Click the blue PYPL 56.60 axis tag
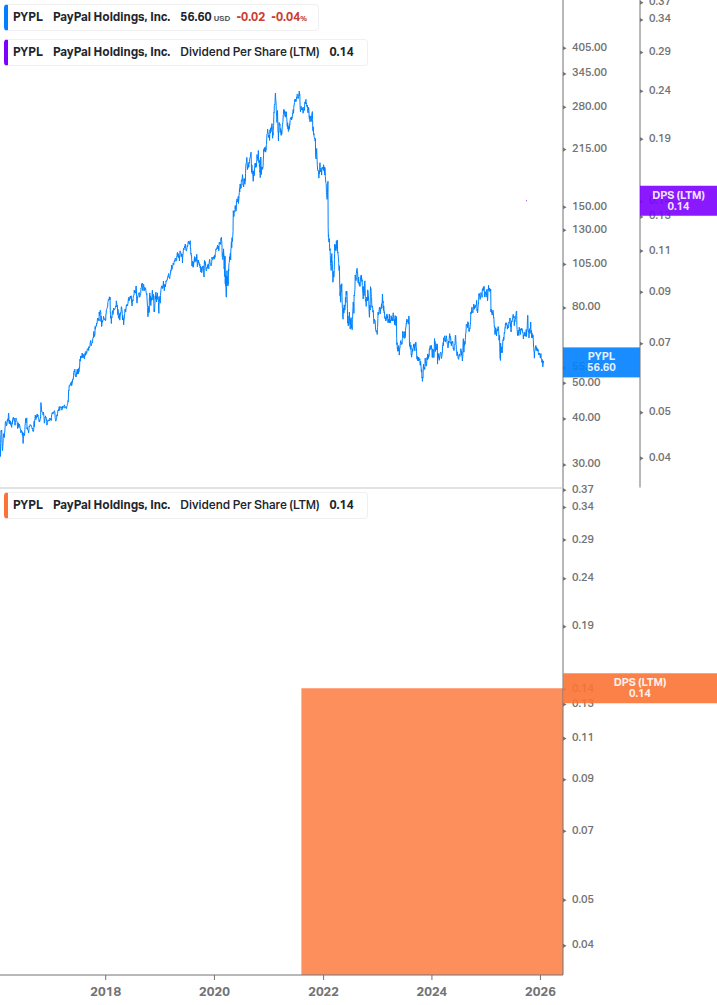Image resolution: width=717 pixels, height=1005 pixels. [601, 362]
